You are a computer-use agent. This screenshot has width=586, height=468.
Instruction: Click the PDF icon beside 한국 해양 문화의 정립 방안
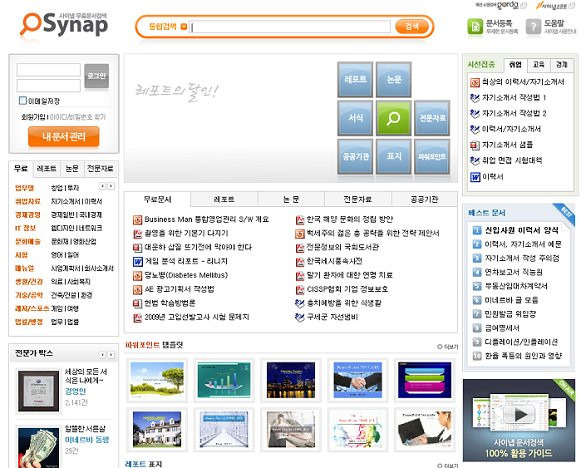(x=300, y=219)
